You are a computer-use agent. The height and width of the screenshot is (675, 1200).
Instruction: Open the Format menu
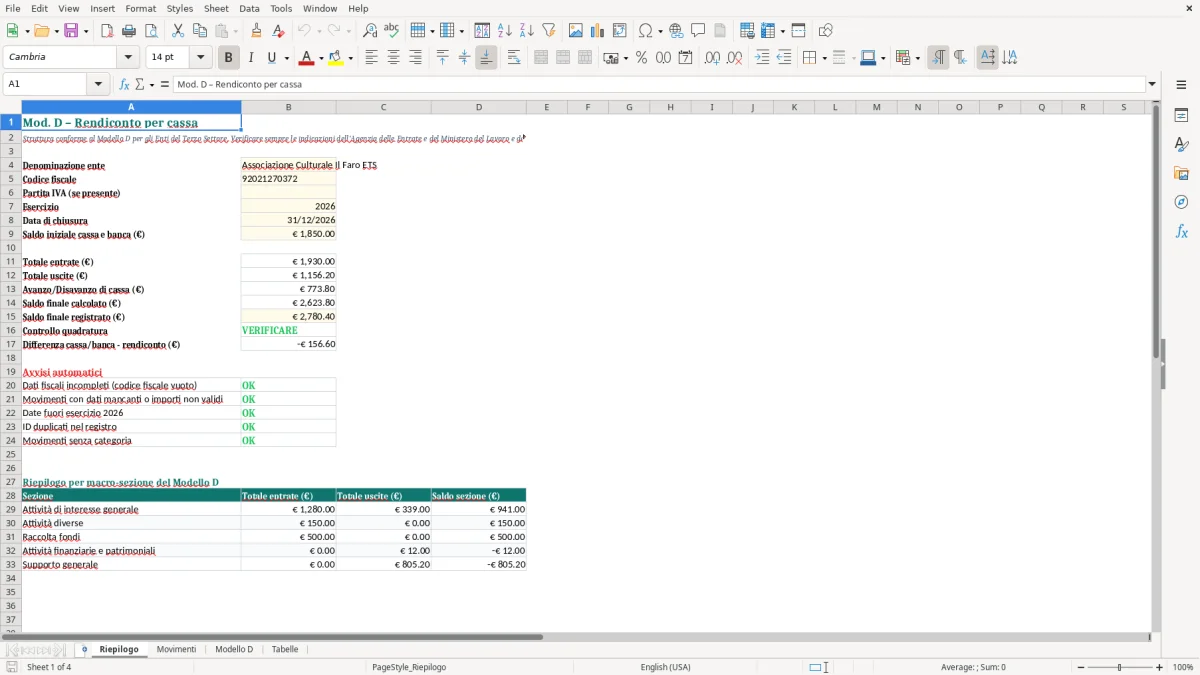point(140,8)
